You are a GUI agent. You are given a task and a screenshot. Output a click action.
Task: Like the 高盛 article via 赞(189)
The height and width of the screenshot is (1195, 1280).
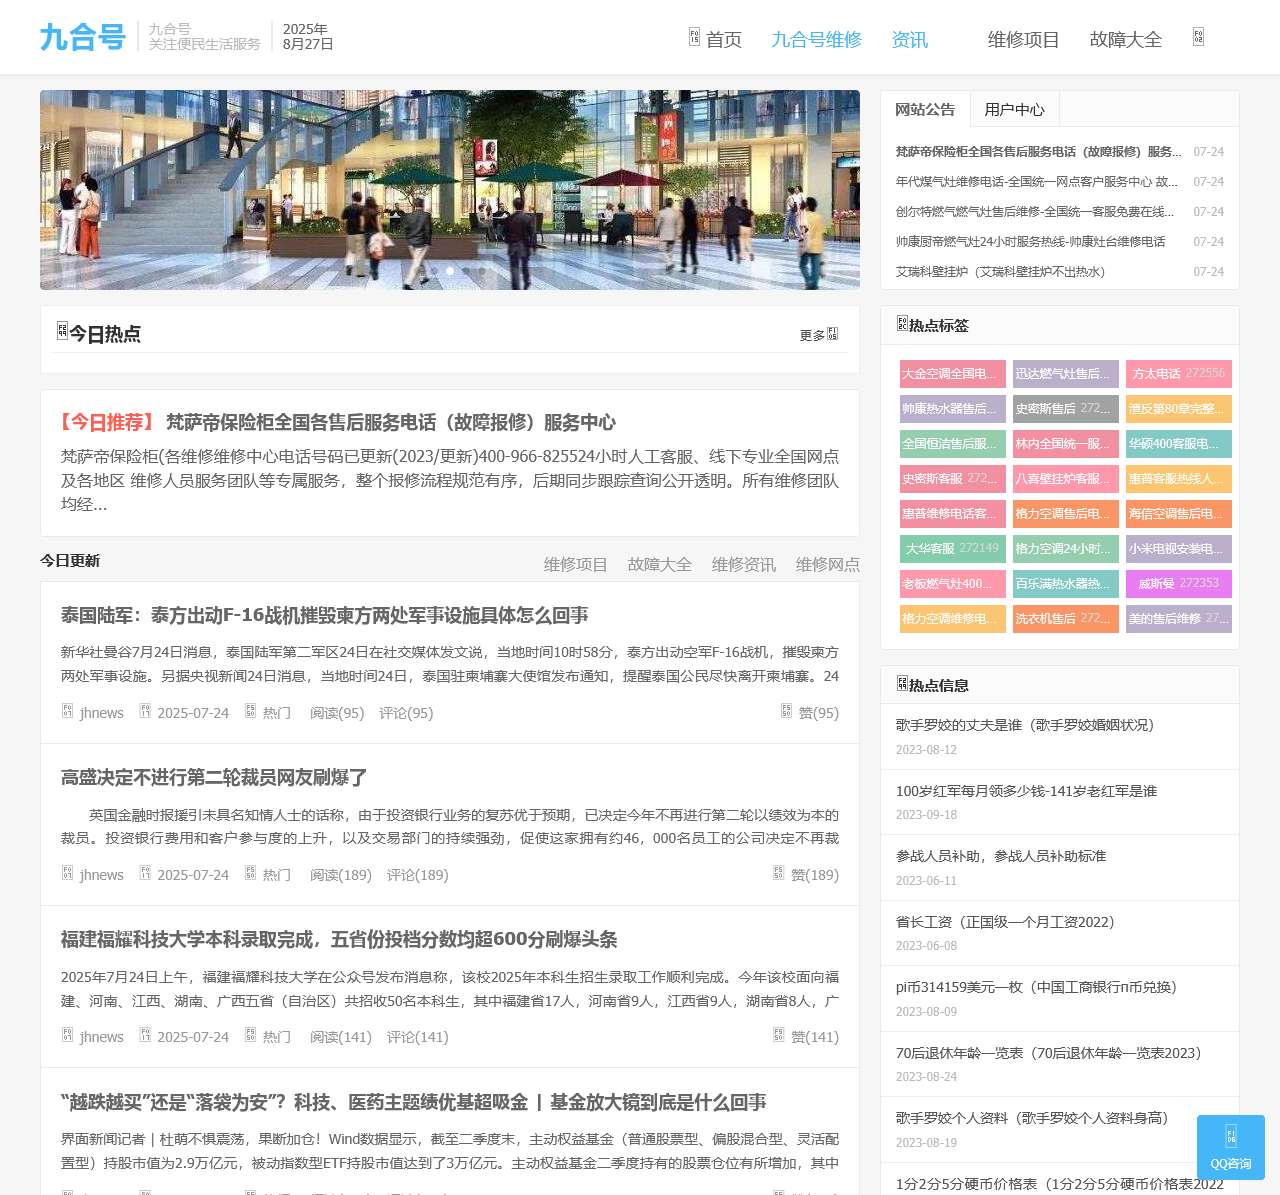coord(779,874)
